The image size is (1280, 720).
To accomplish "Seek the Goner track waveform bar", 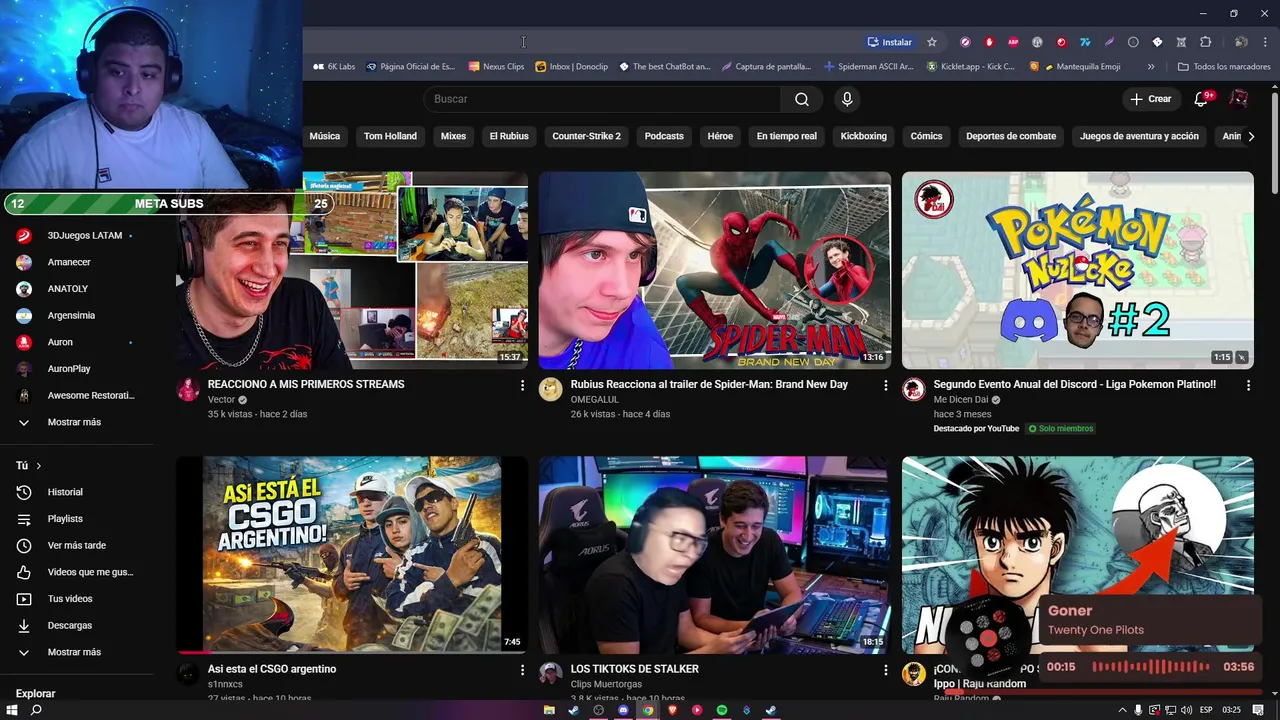I will click(1150, 667).
